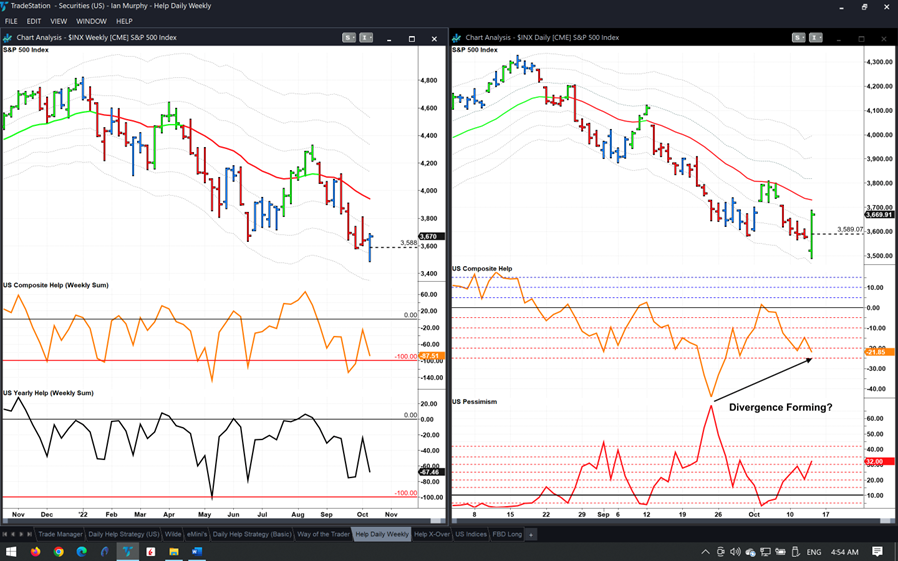
Task: Click the ENG language indicator
Action: 814,552
